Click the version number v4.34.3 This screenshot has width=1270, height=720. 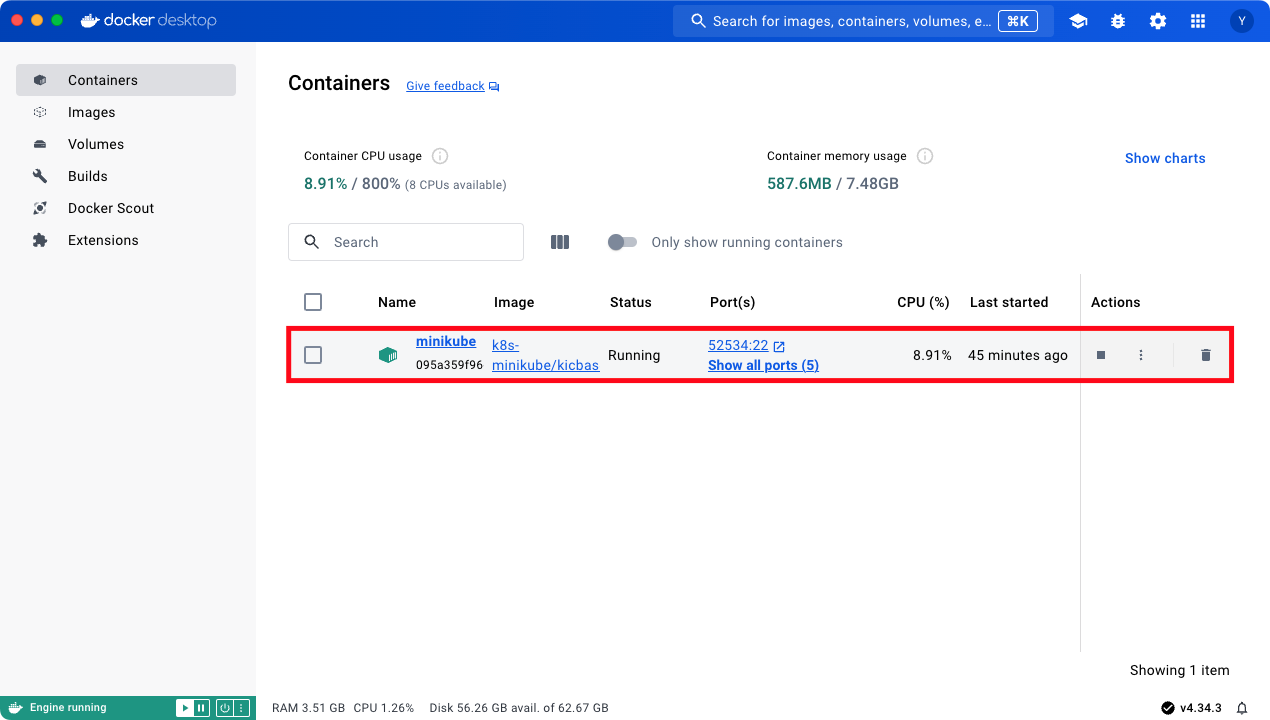coord(1201,708)
